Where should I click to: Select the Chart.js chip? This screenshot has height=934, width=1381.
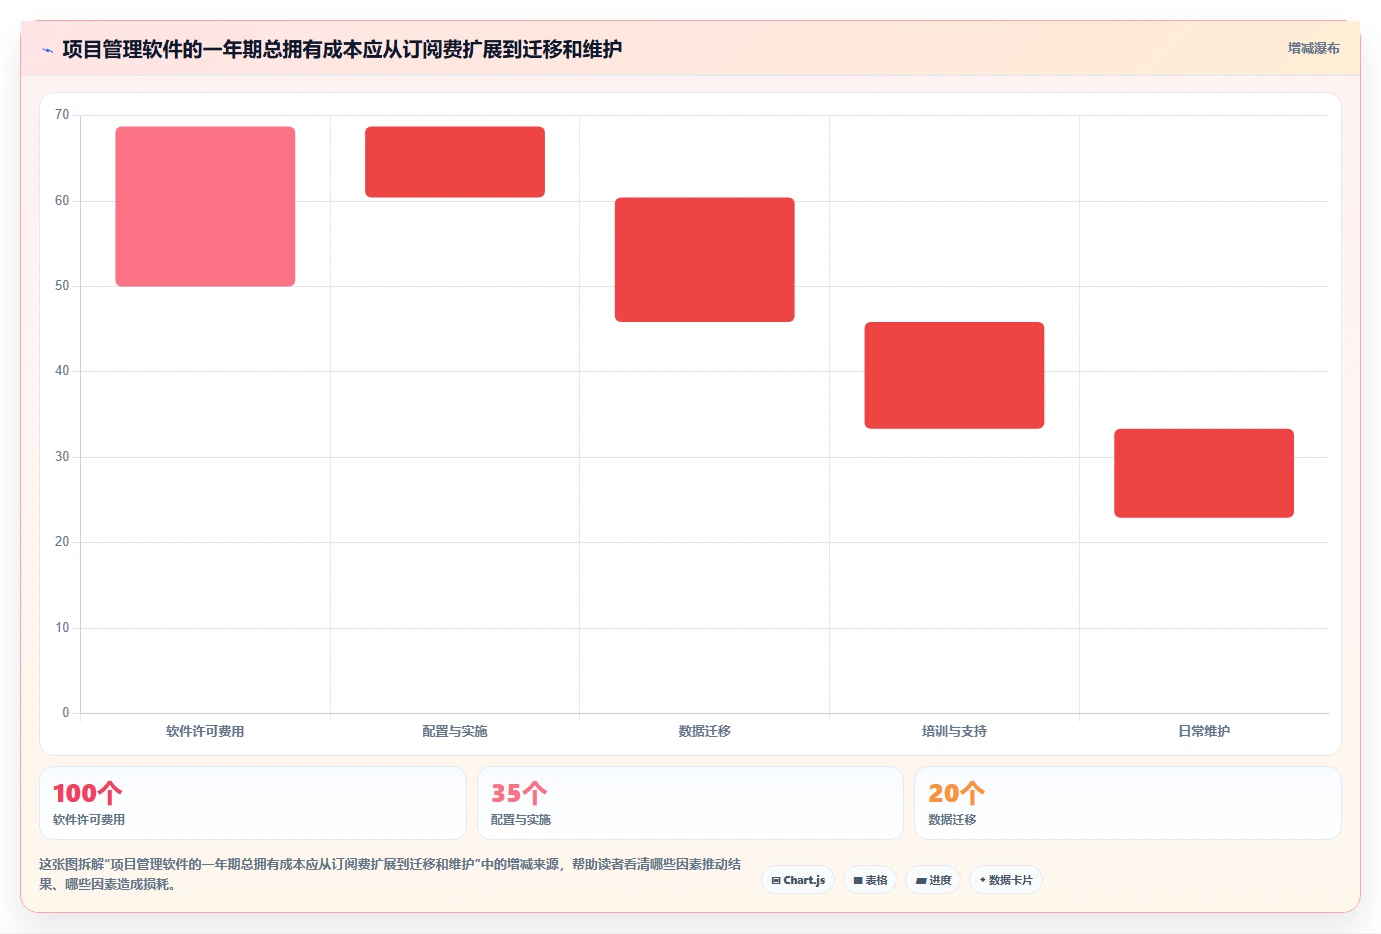tap(798, 880)
